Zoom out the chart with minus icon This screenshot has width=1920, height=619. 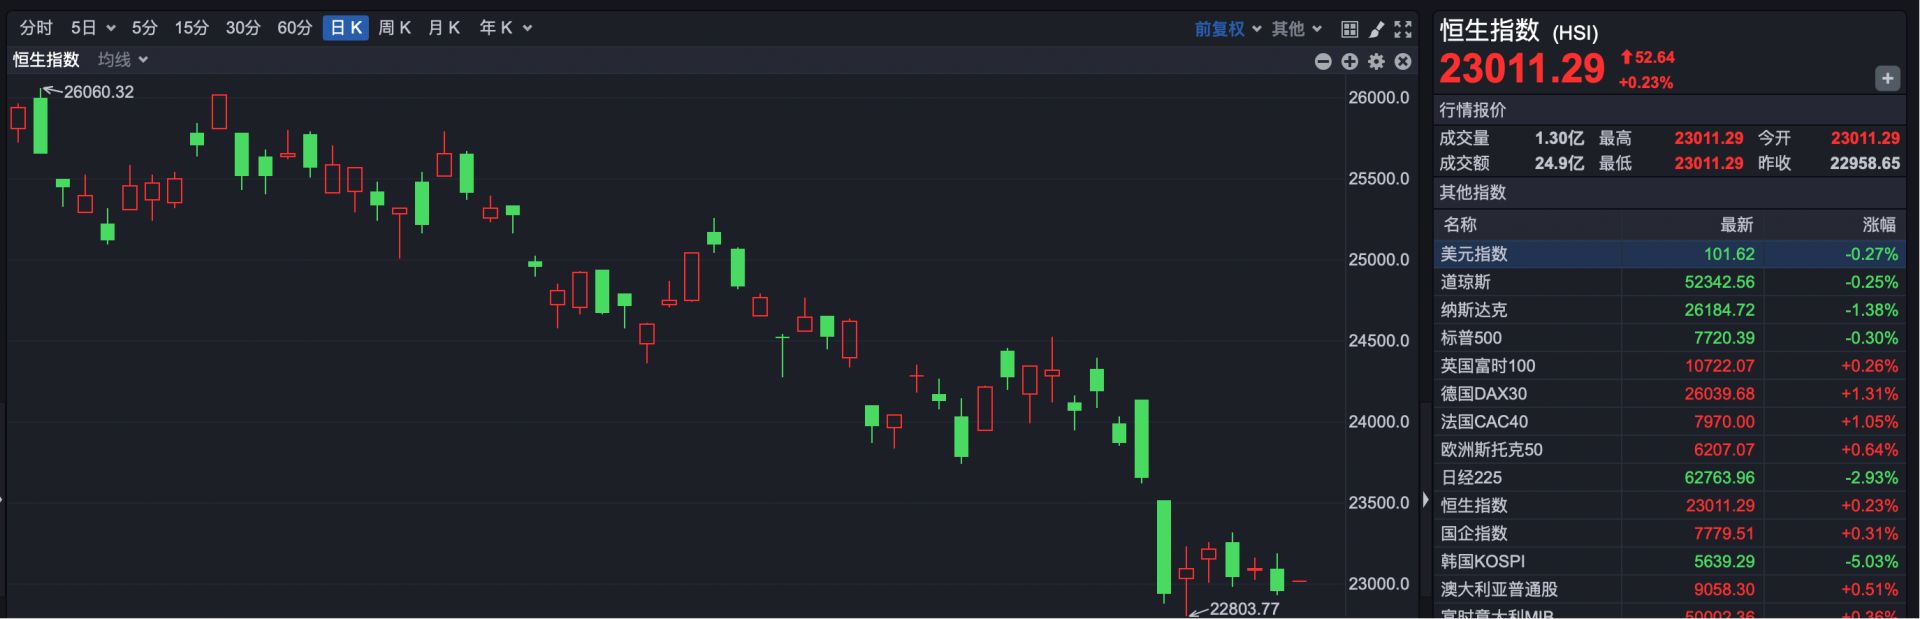pos(1323,62)
